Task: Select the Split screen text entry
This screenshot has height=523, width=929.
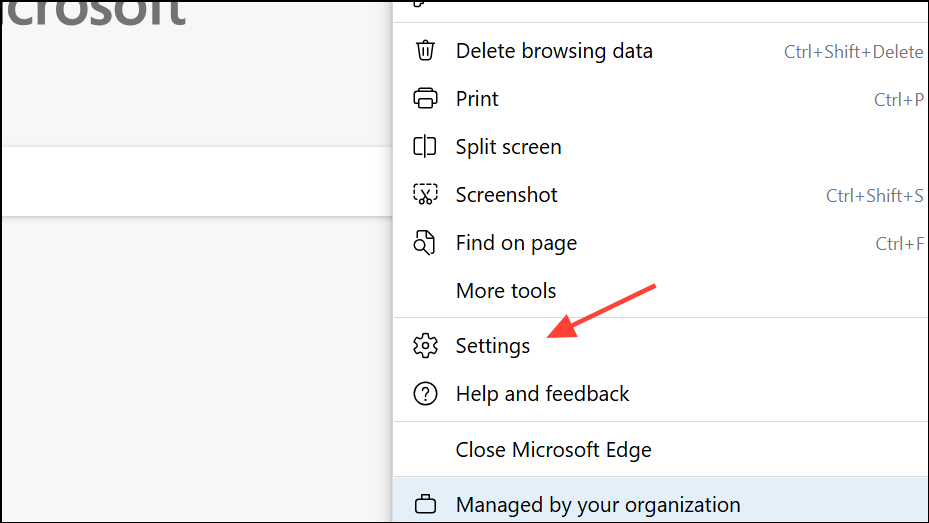Action: [508, 147]
